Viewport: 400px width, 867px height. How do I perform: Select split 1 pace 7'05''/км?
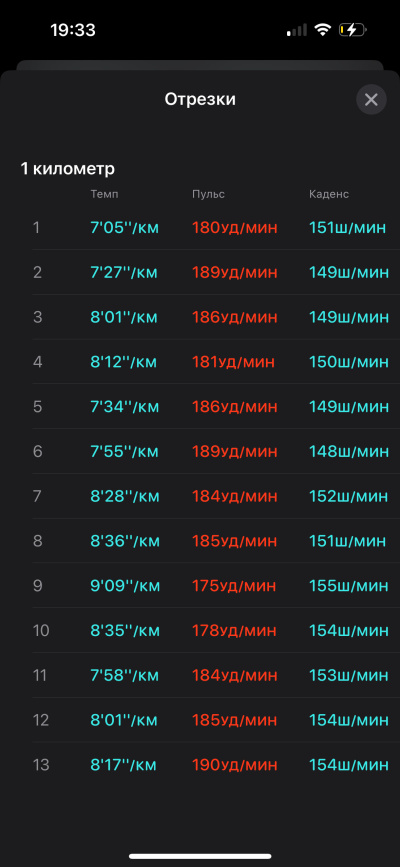(124, 227)
